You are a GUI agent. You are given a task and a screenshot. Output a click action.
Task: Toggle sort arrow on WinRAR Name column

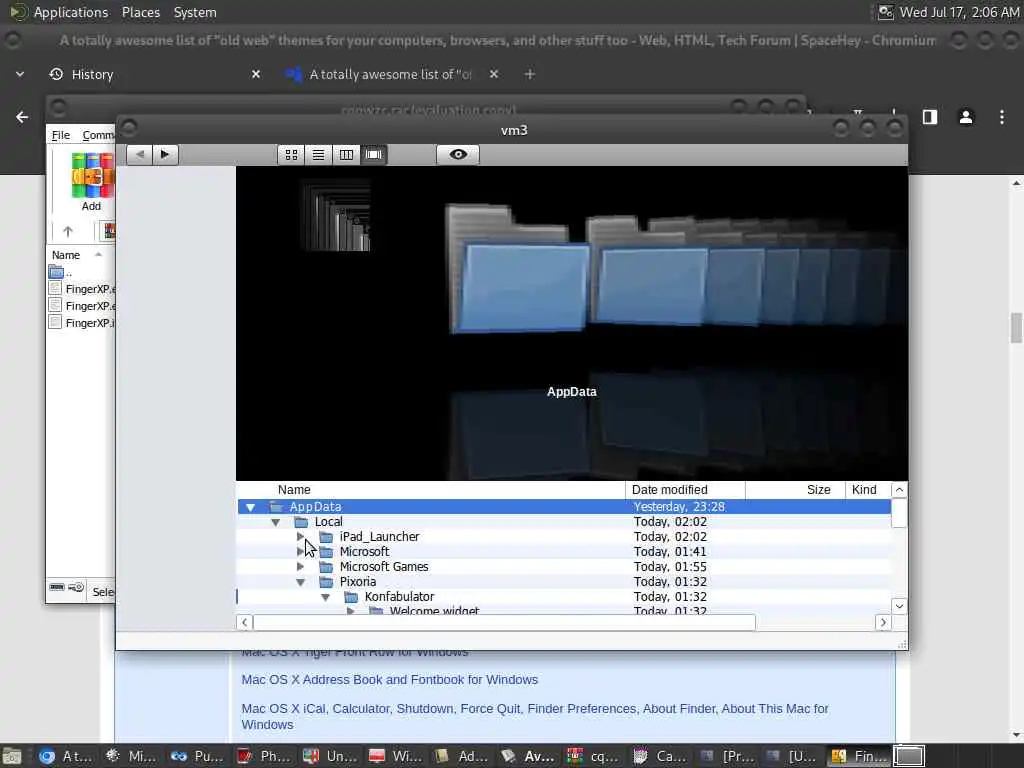coord(99,255)
